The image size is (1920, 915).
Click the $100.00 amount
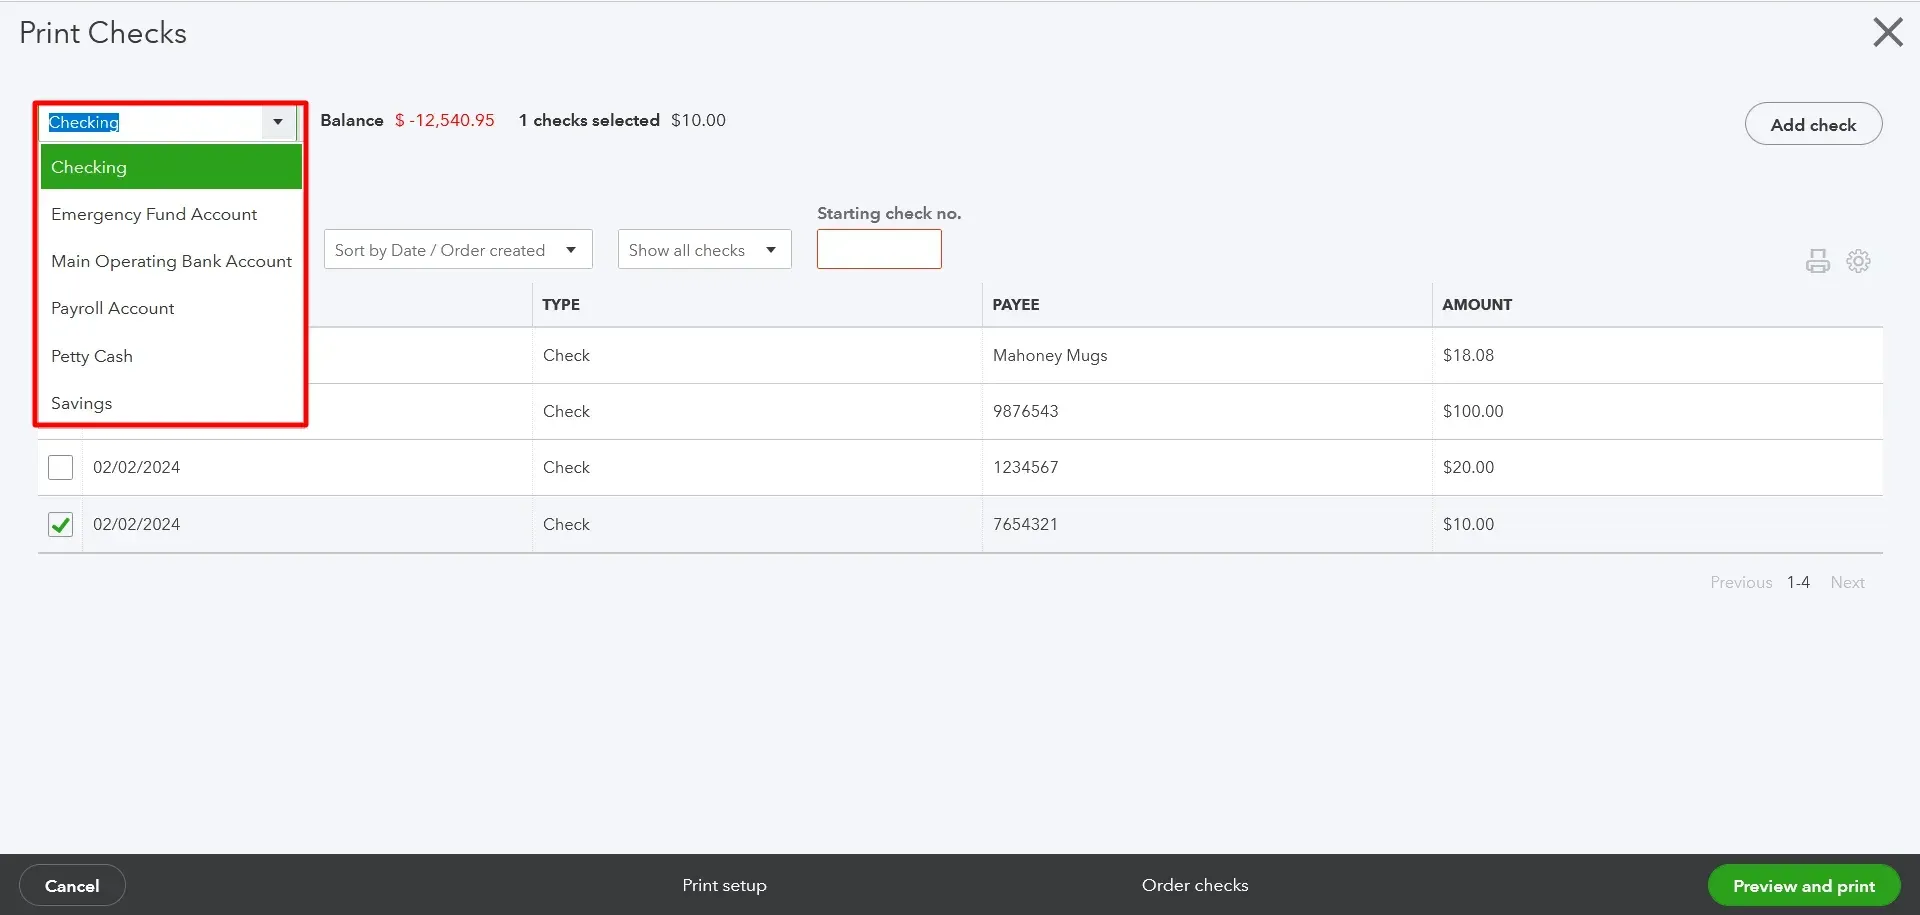pyautogui.click(x=1473, y=411)
